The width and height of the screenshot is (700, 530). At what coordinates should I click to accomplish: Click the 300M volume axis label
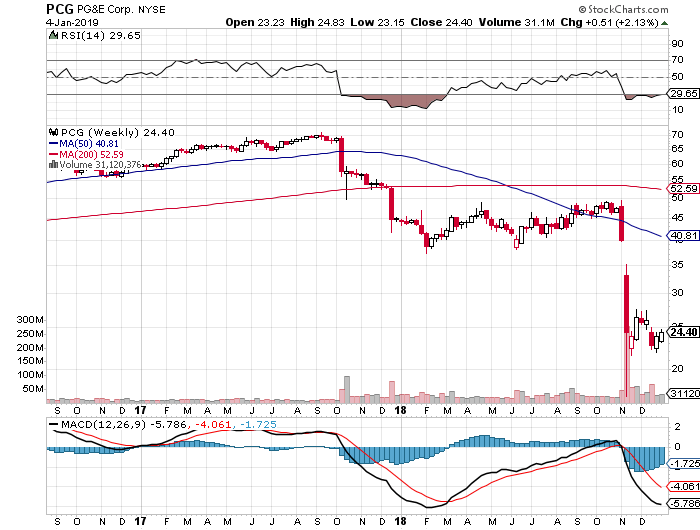click(30, 320)
